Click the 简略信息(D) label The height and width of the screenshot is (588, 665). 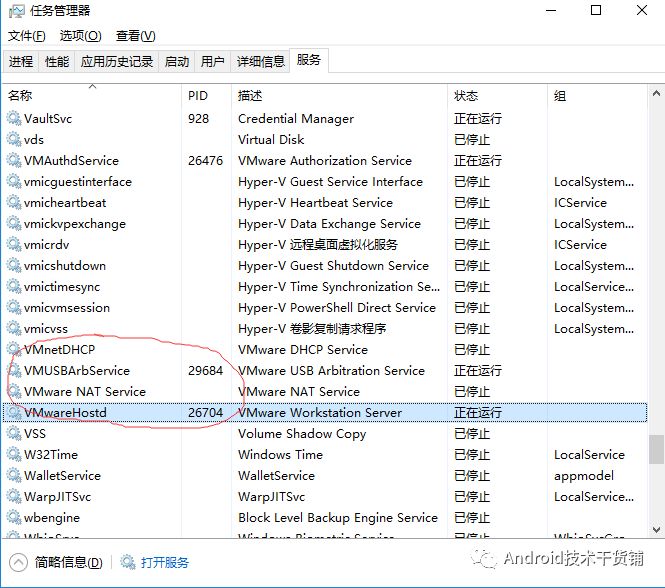pos(69,563)
